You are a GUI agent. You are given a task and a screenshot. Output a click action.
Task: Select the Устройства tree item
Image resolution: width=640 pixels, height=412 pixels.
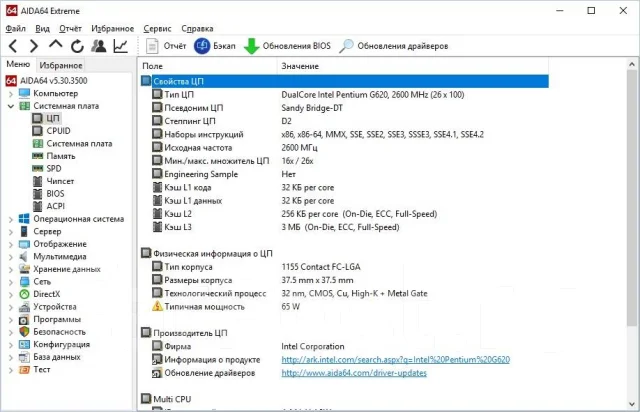48,307
